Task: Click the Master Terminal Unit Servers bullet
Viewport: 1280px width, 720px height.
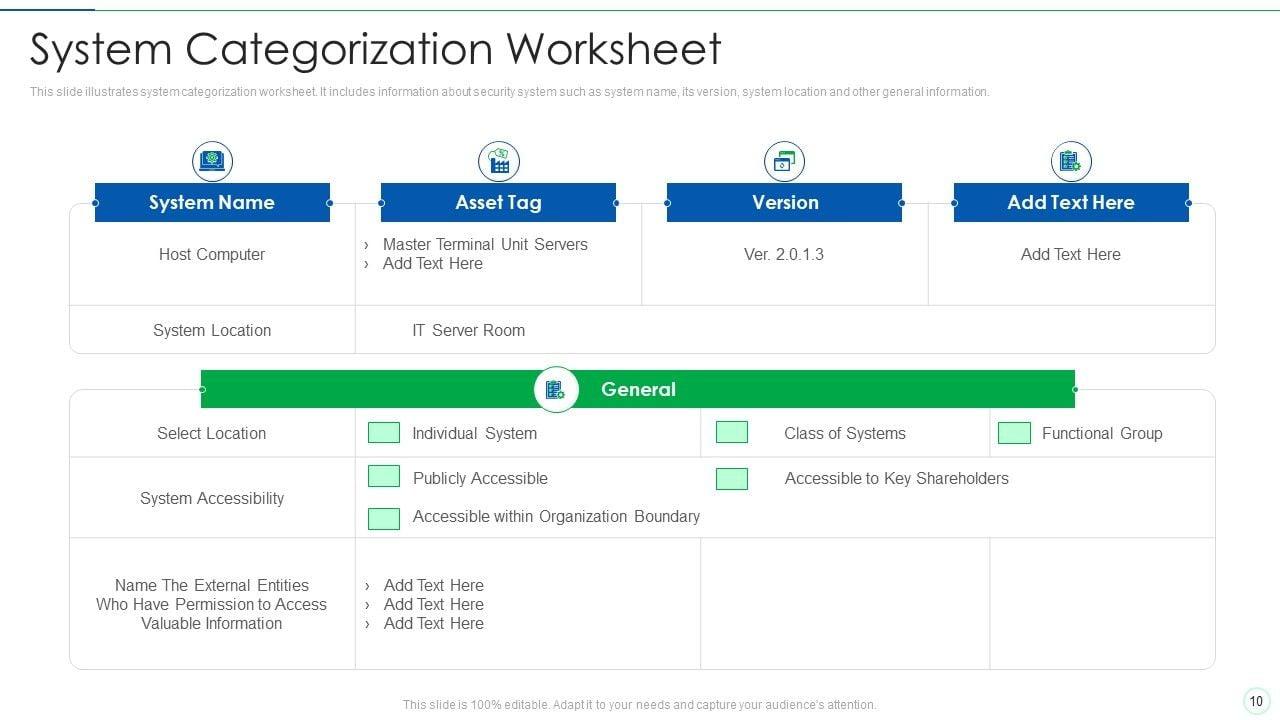Action: 485,244
